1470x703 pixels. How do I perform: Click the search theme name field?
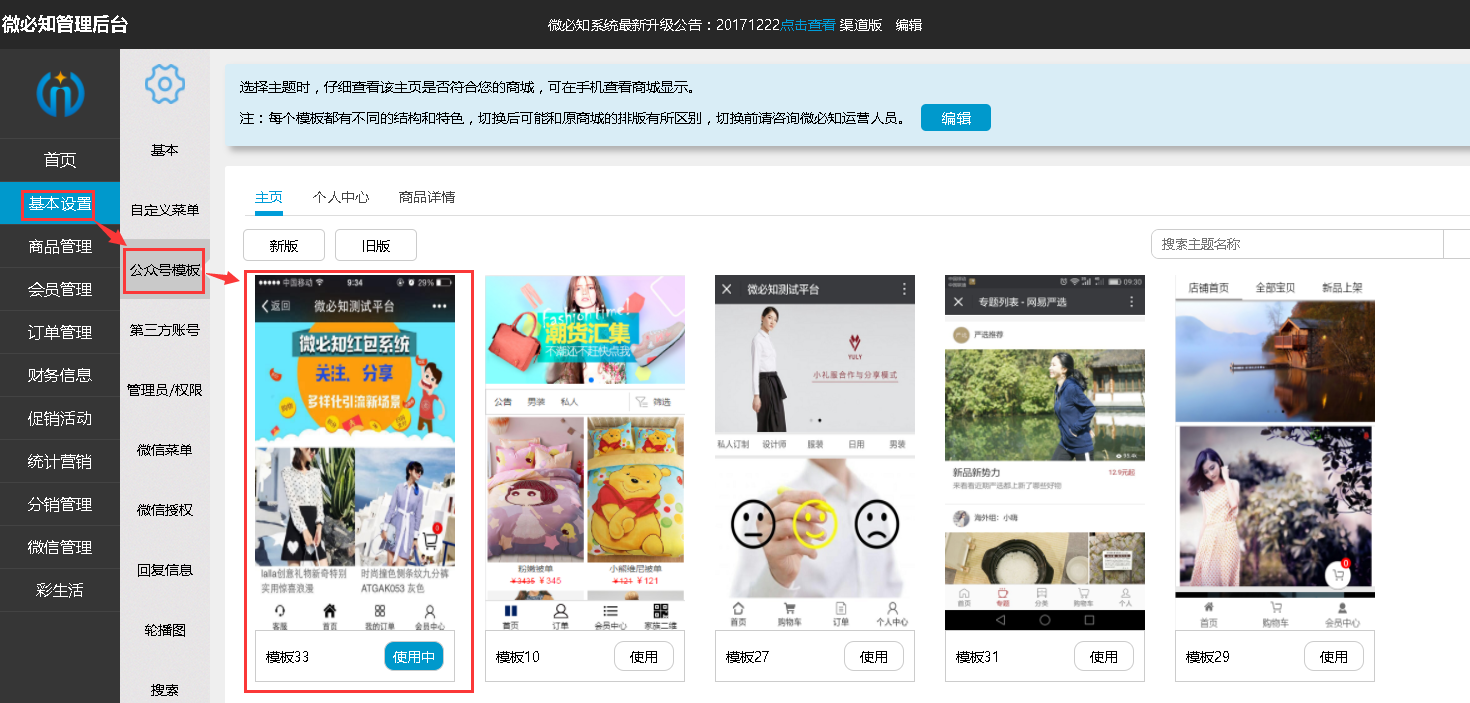[x=1297, y=244]
